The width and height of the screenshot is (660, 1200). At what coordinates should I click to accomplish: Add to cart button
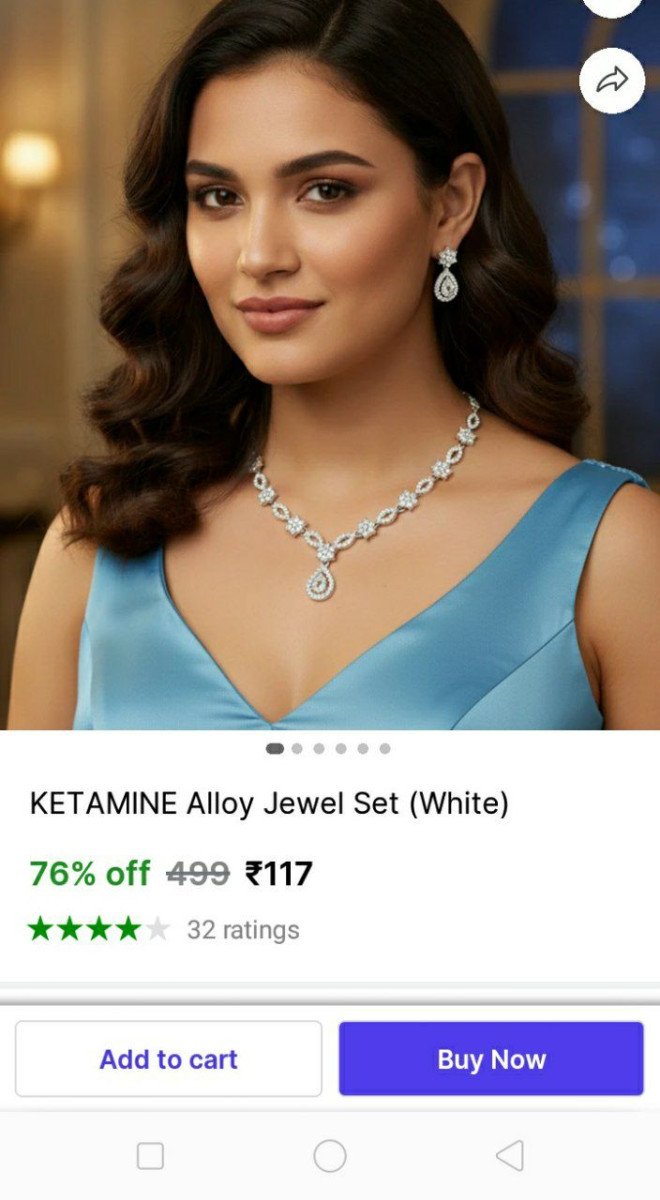click(x=168, y=1059)
